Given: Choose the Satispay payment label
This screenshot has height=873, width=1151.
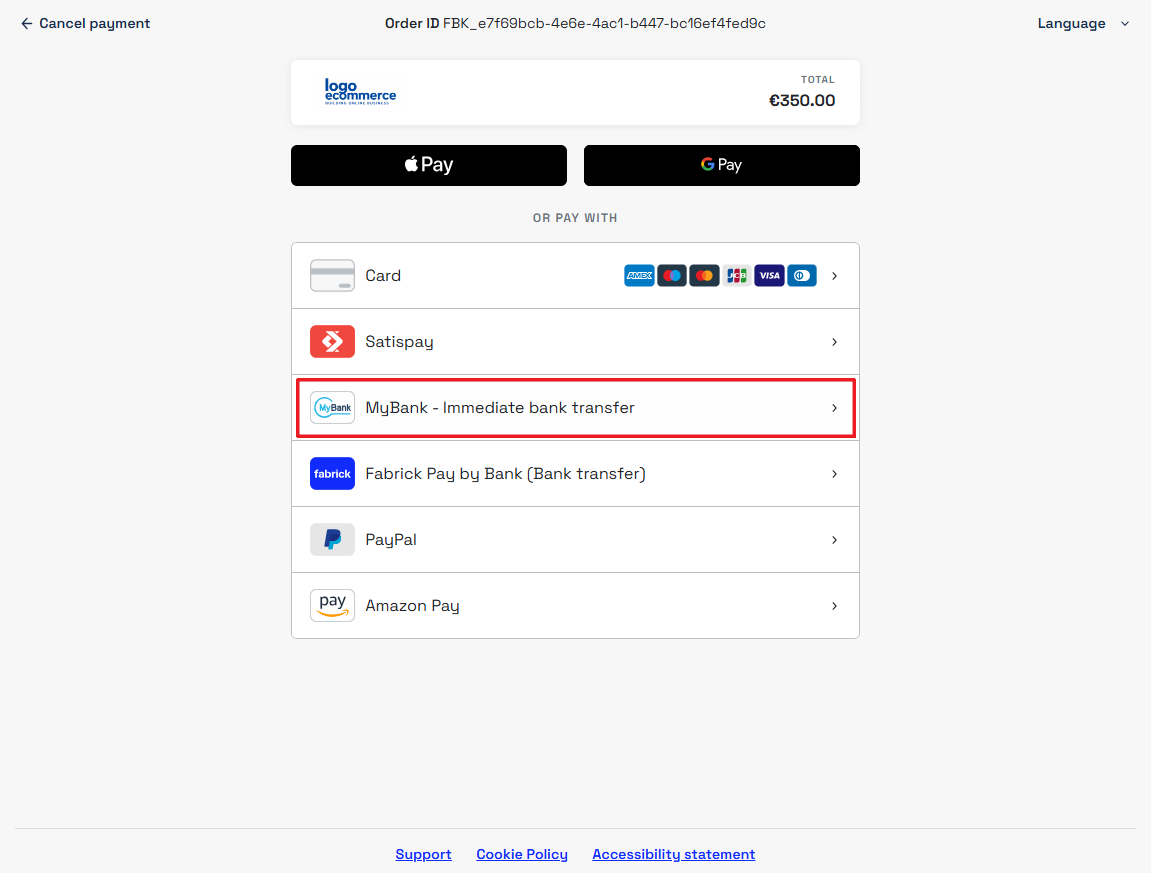Looking at the screenshot, I should (x=399, y=341).
